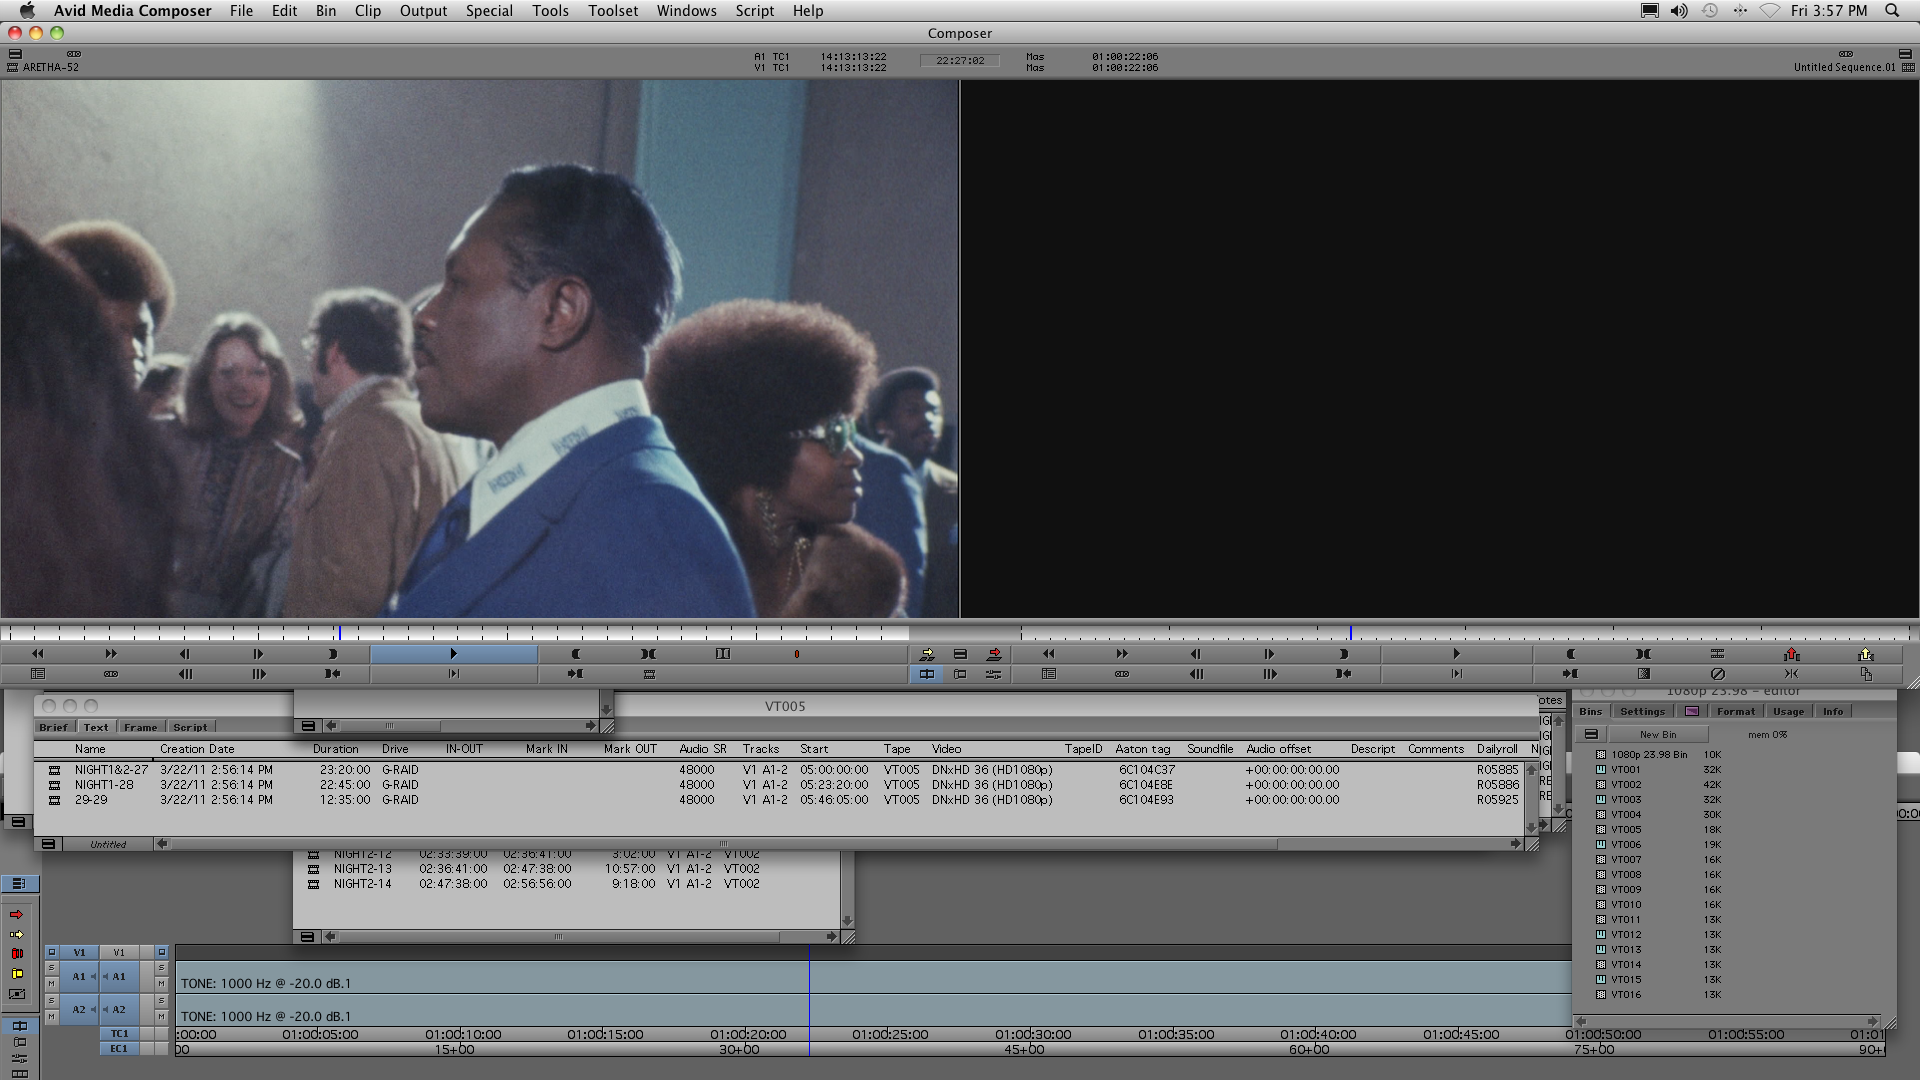Screen dimensions: 1920x1080
Task: Click Mark Clip under the source monitor
Action: tap(648, 654)
